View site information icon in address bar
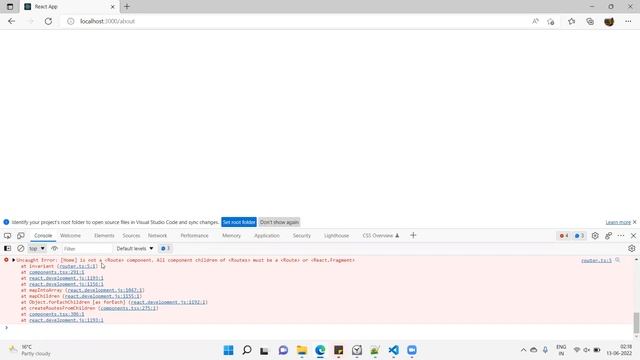This screenshot has height=360, width=640. (71, 21)
